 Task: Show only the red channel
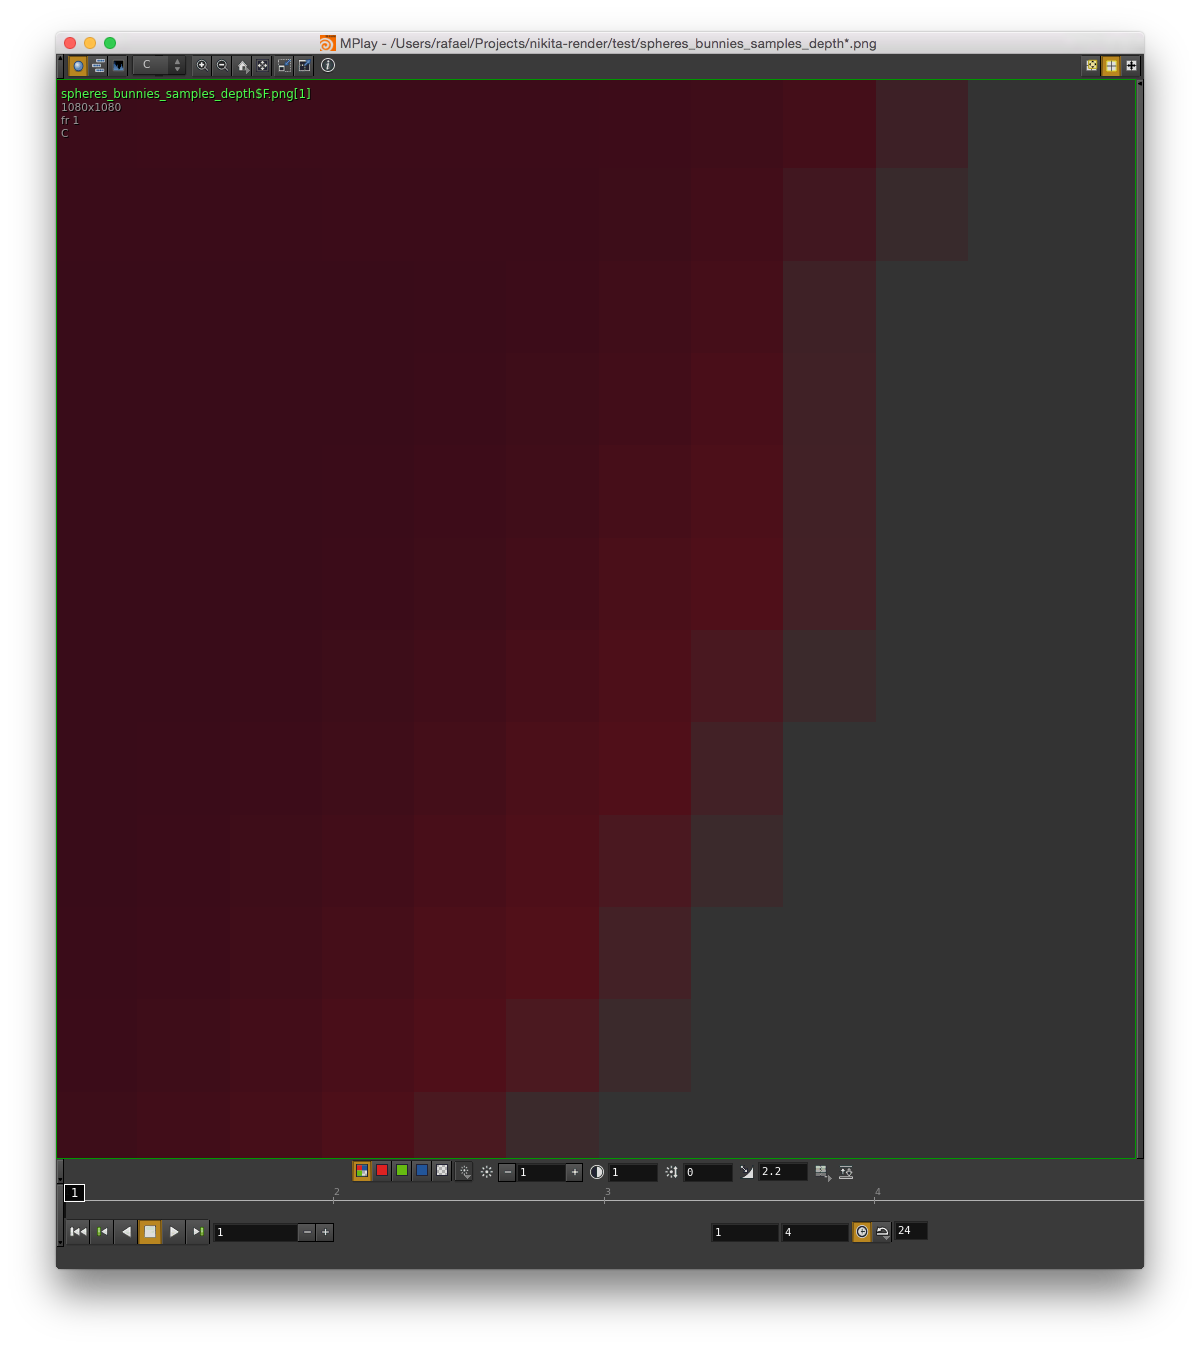tap(382, 1171)
